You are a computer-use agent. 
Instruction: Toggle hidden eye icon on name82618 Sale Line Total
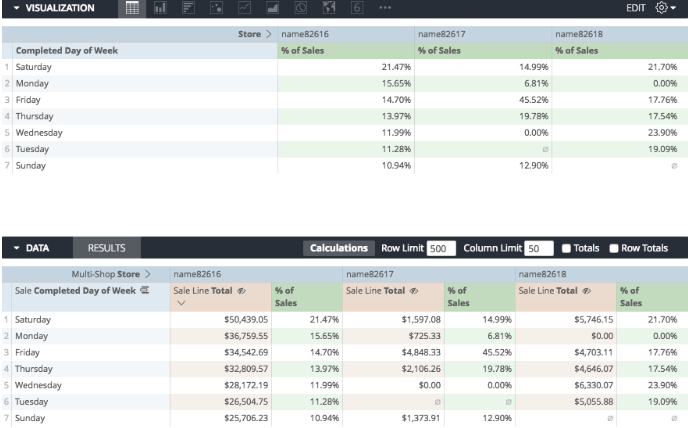coord(587,291)
